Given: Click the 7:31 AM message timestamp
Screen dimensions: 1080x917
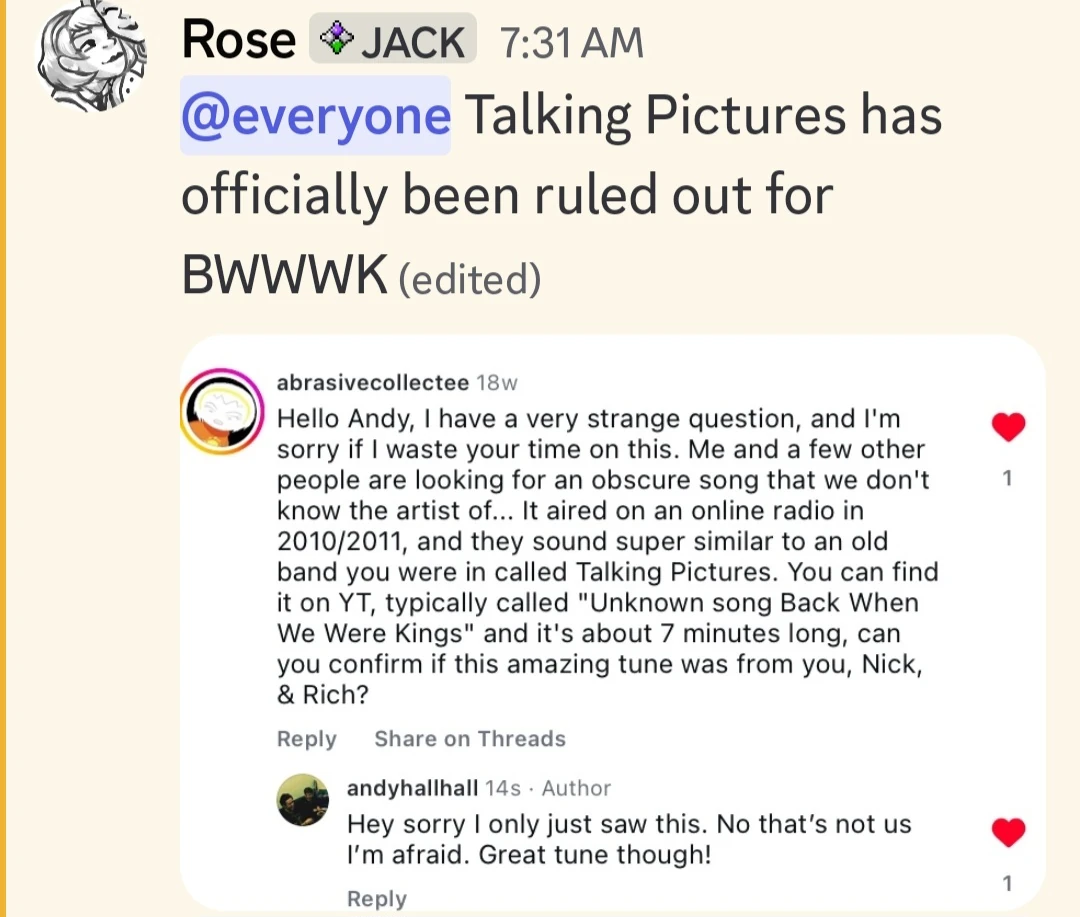Looking at the screenshot, I should coord(571,43).
